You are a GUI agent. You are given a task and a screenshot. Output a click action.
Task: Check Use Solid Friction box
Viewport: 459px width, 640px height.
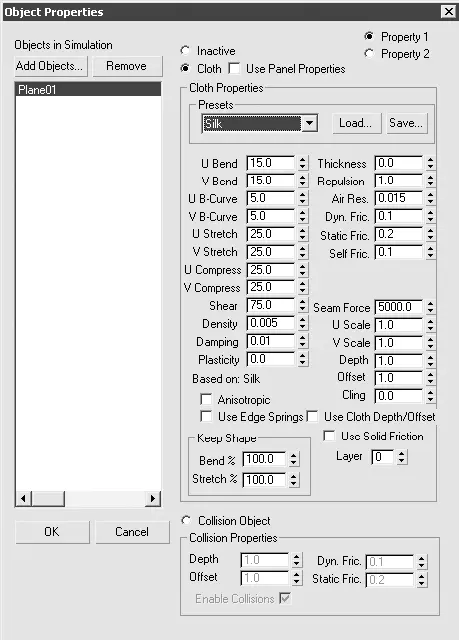tap(329, 436)
